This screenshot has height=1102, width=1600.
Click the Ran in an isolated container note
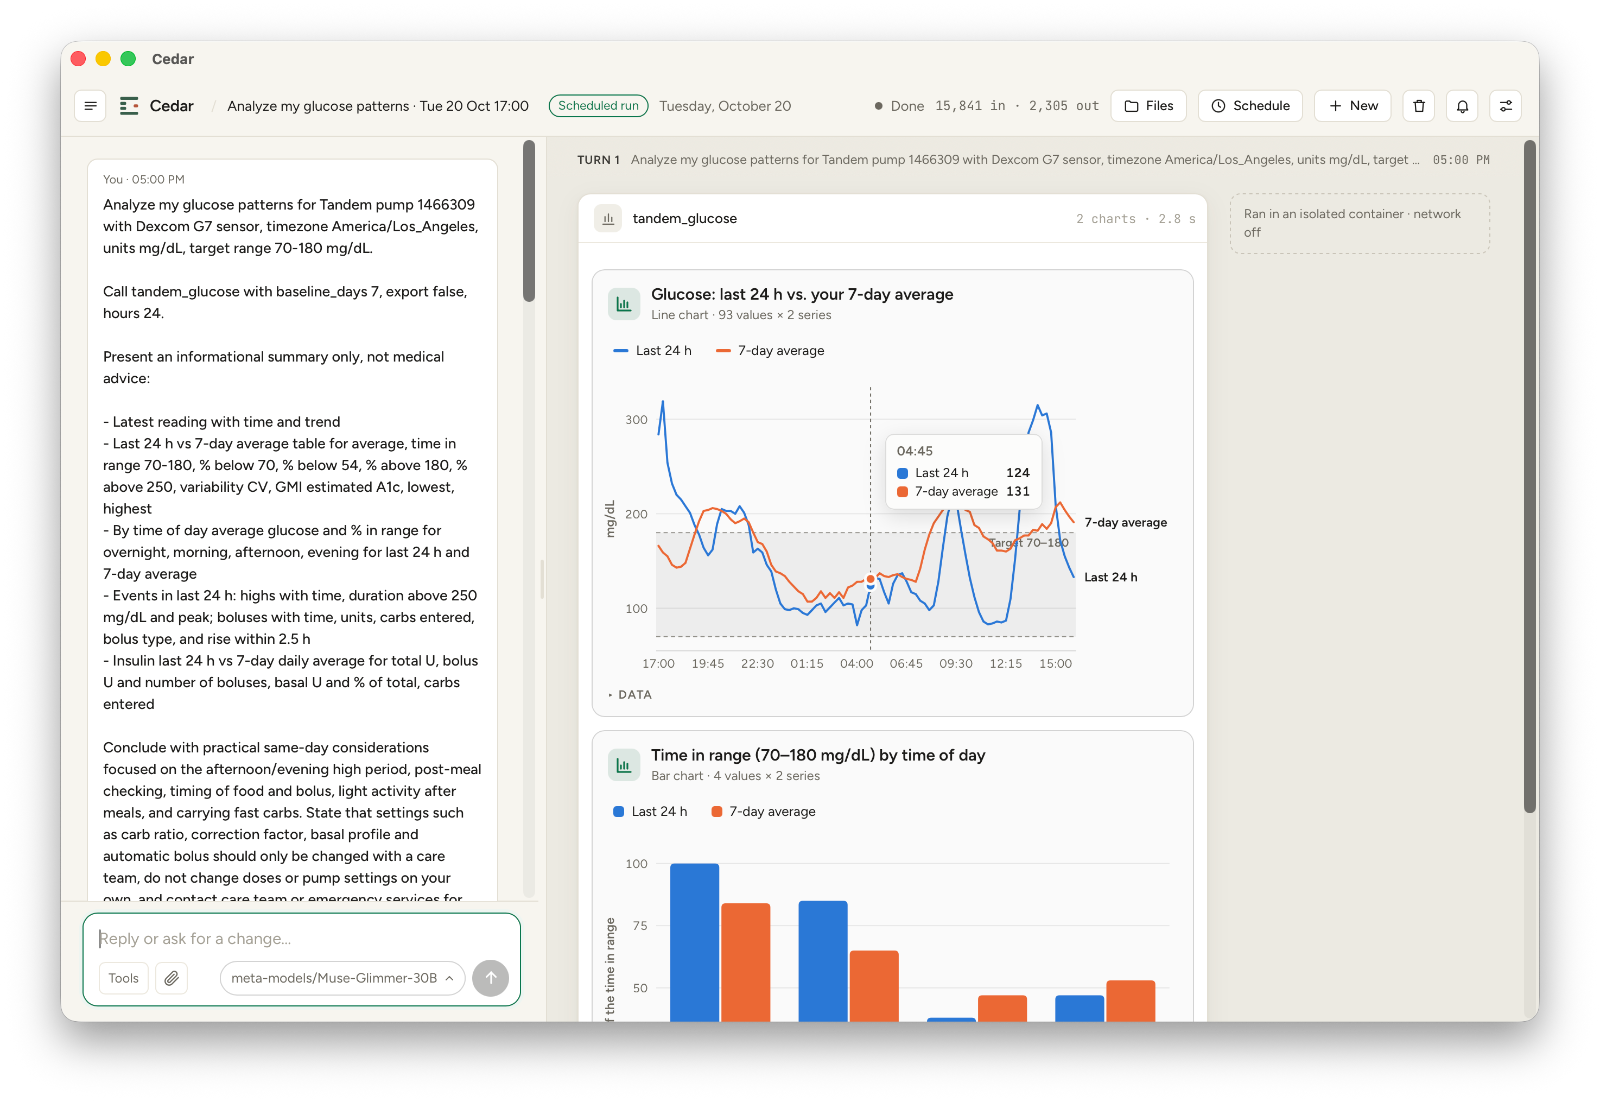pyautogui.click(x=1360, y=223)
